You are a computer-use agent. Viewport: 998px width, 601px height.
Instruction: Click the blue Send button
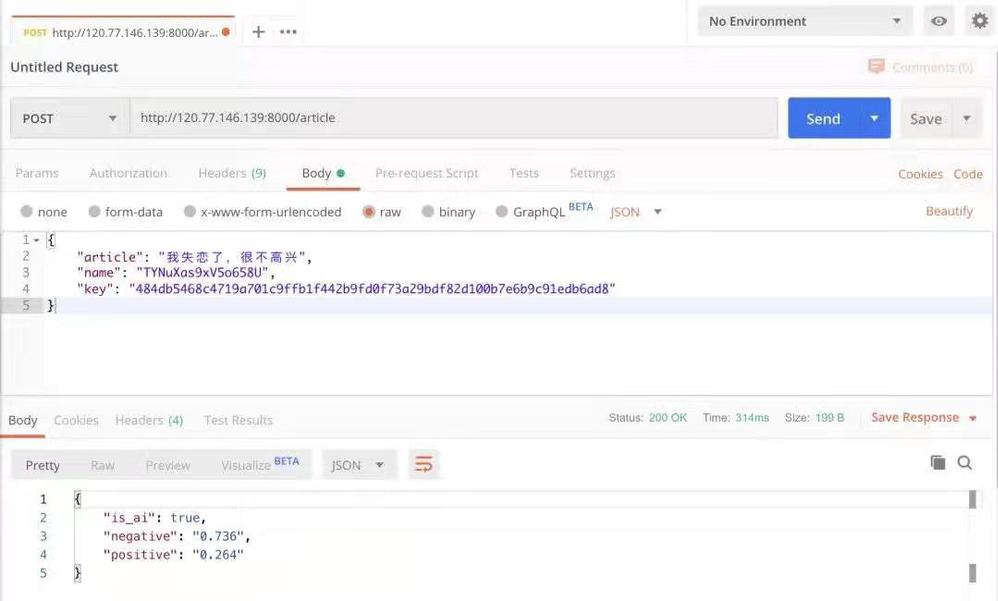coord(824,118)
